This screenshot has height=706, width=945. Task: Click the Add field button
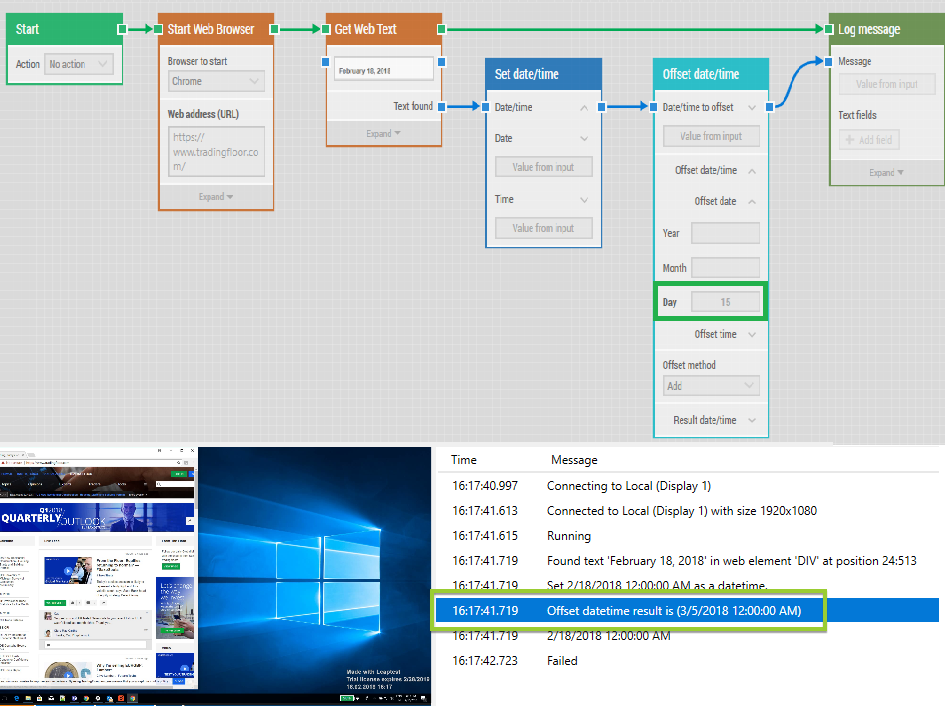click(869, 140)
